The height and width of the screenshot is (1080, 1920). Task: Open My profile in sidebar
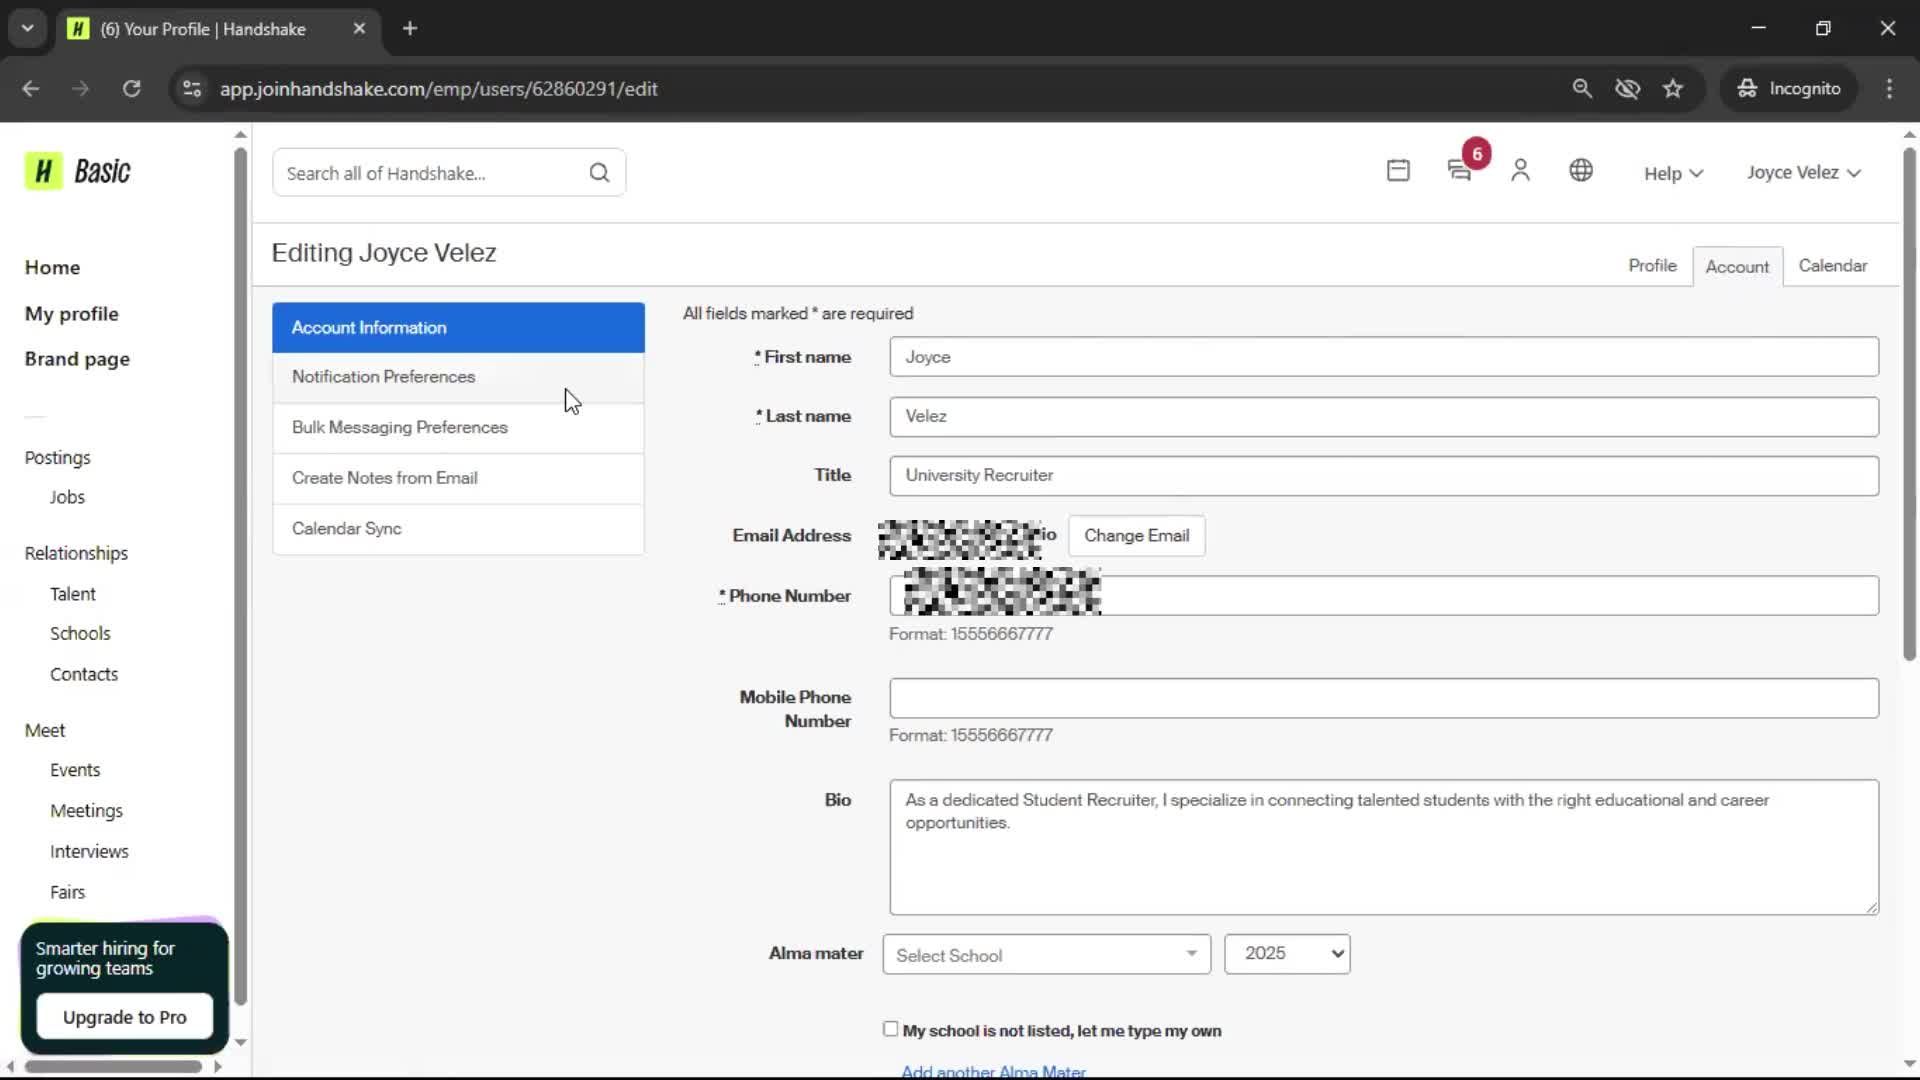(x=71, y=313)
